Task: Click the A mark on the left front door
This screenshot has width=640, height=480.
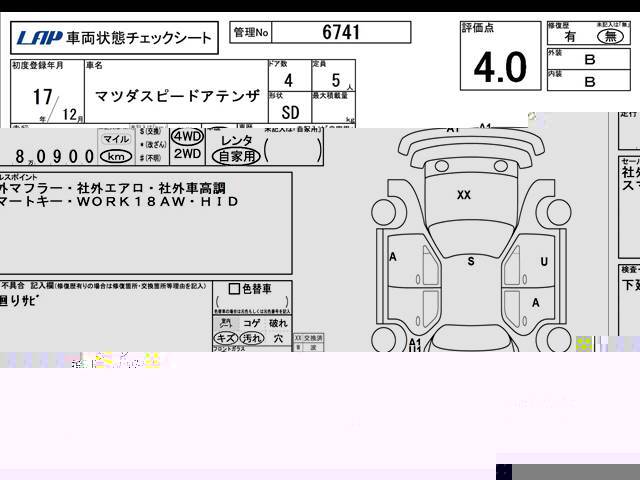Action: point(393,257)
